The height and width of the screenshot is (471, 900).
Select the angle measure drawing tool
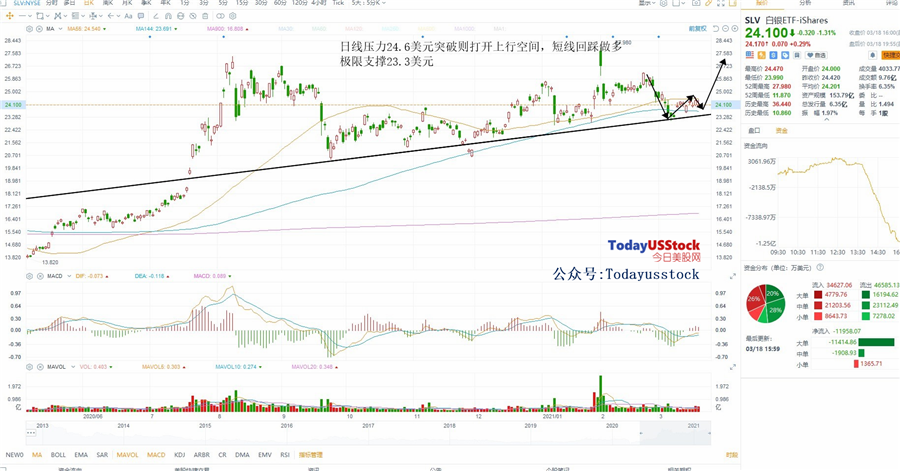156,16
